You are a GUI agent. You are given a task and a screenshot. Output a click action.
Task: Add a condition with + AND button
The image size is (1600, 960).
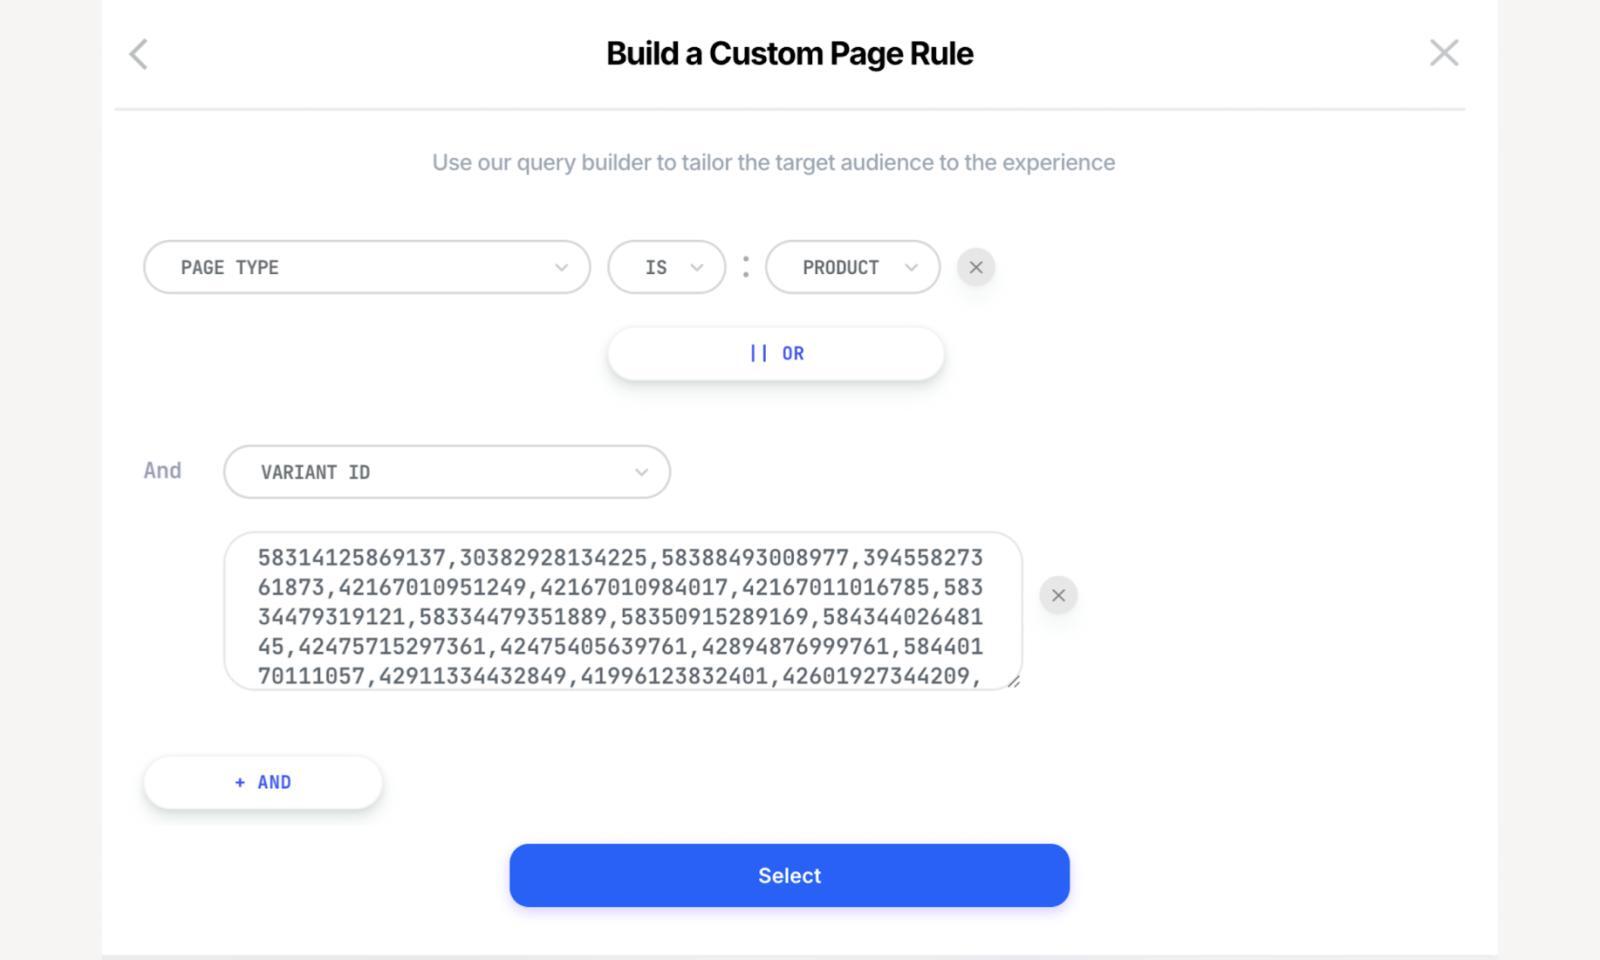263,782
